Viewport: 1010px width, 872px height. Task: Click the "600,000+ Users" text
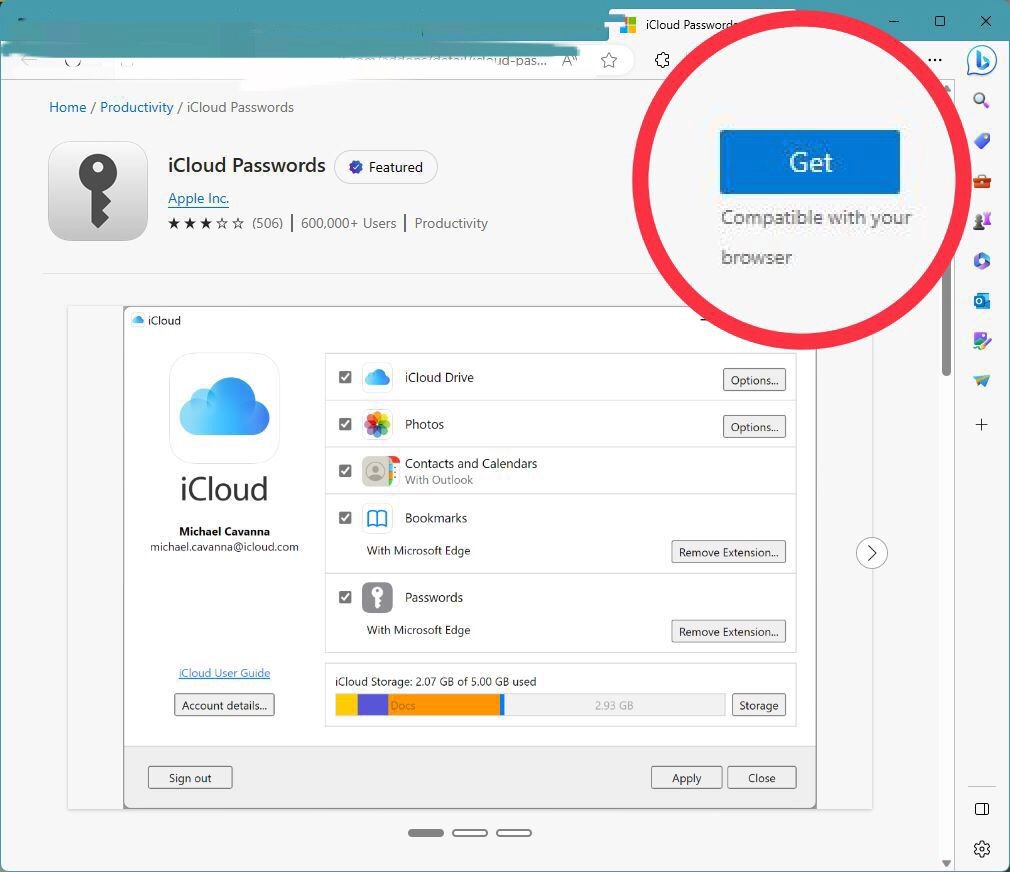pyautogui.click(x=348, y=223)
